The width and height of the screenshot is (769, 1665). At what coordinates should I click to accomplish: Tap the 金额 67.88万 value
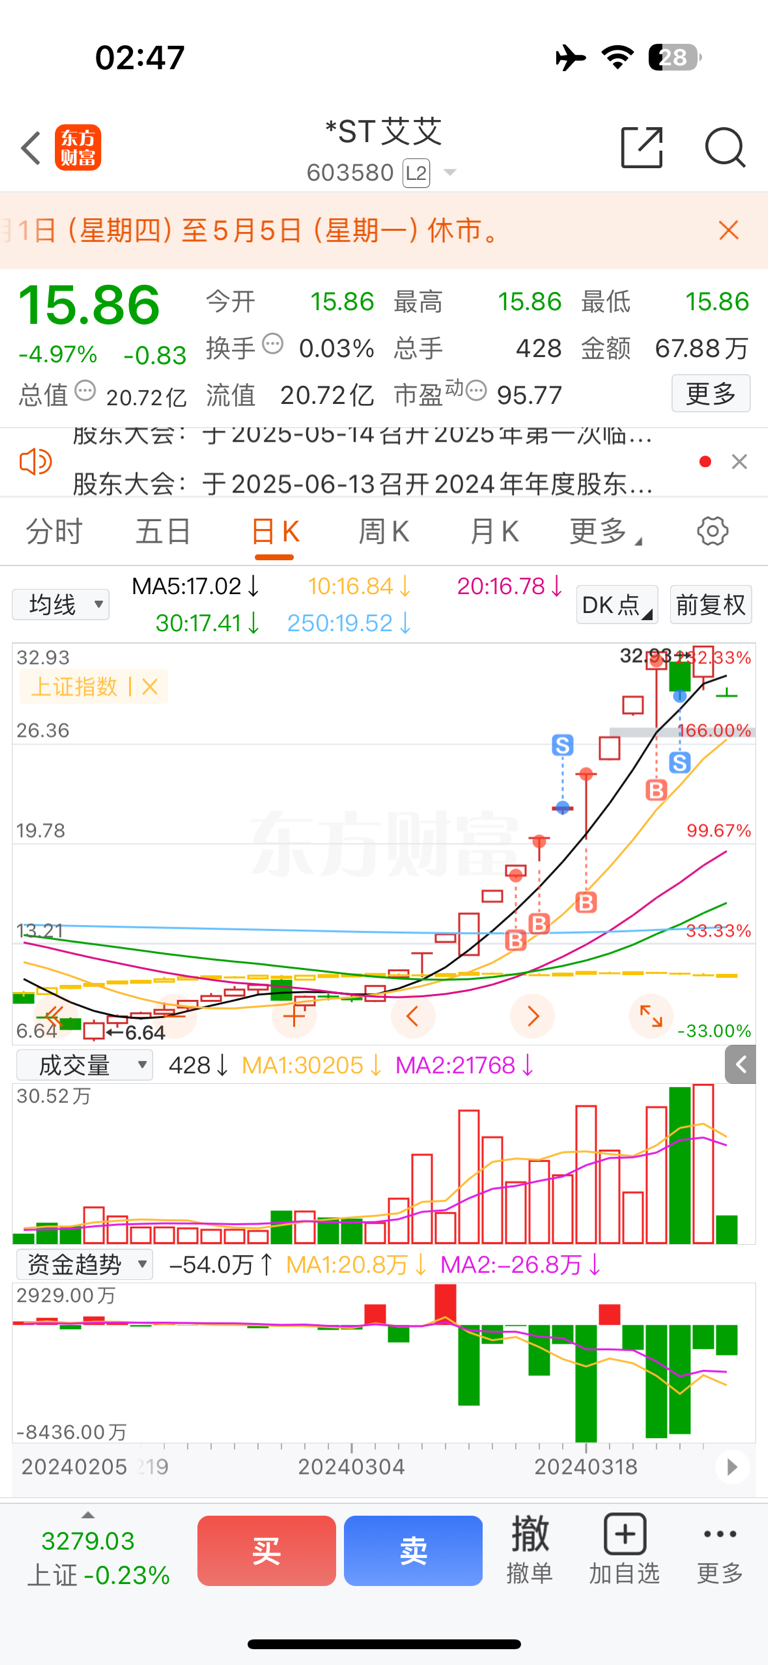(x=702, y=348)
